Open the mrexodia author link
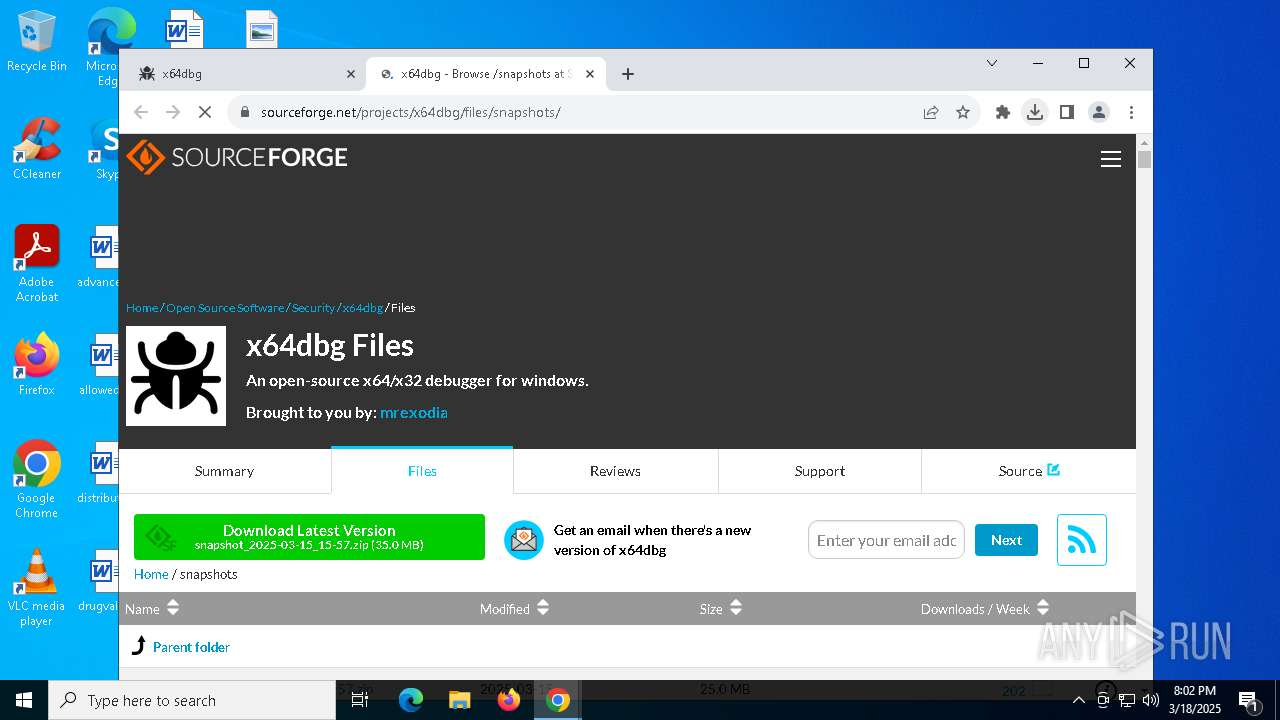Screen dimensions: 1280x720 (413, 412)
